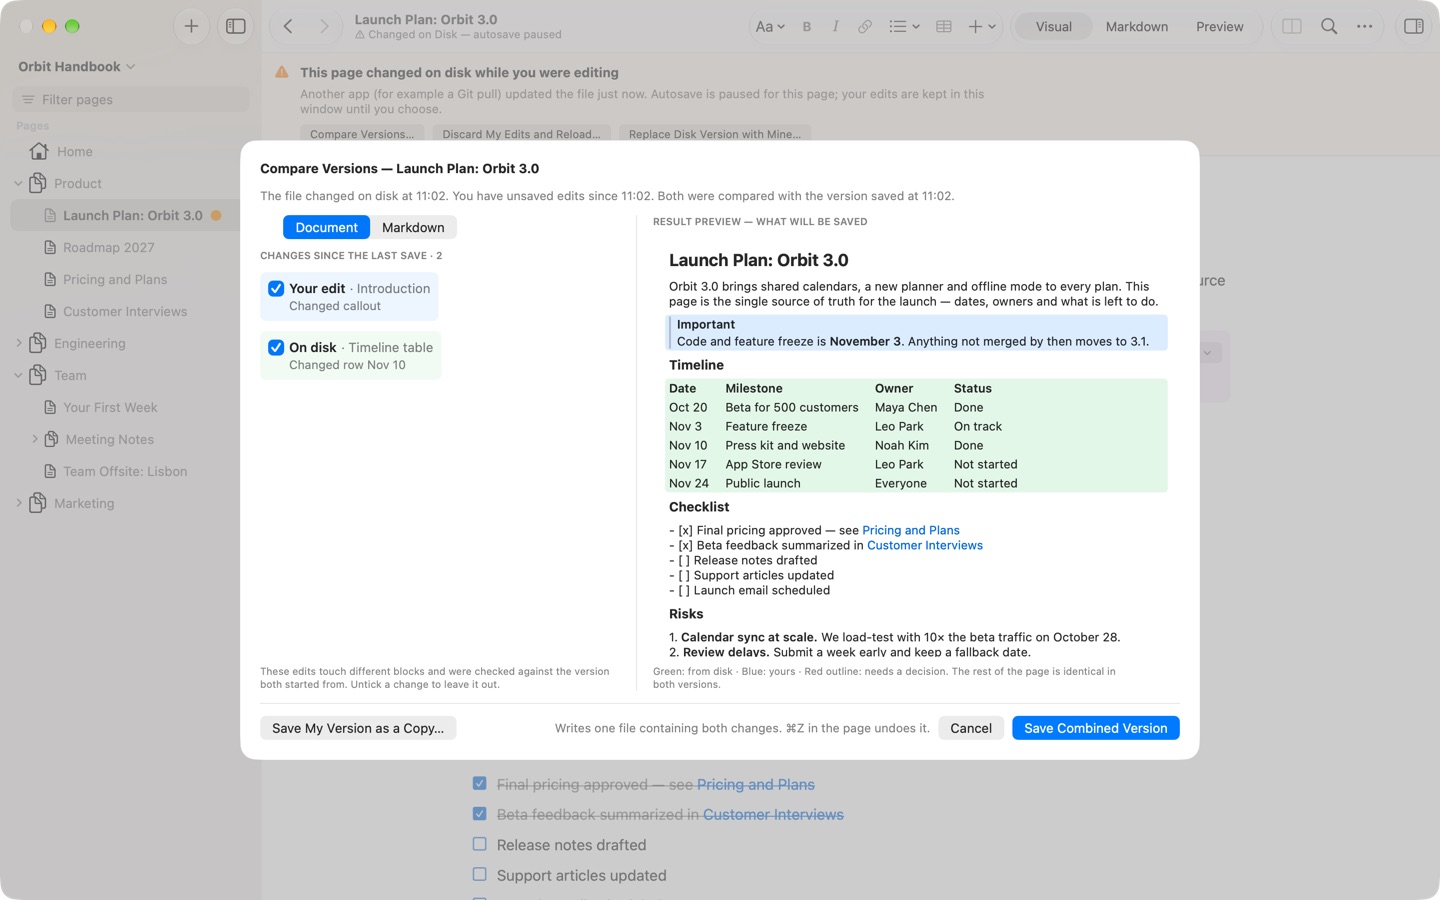Open the Orbit Handbook workspace dropdown
This screenshot has height=900, width=1440.
point(77,66)
